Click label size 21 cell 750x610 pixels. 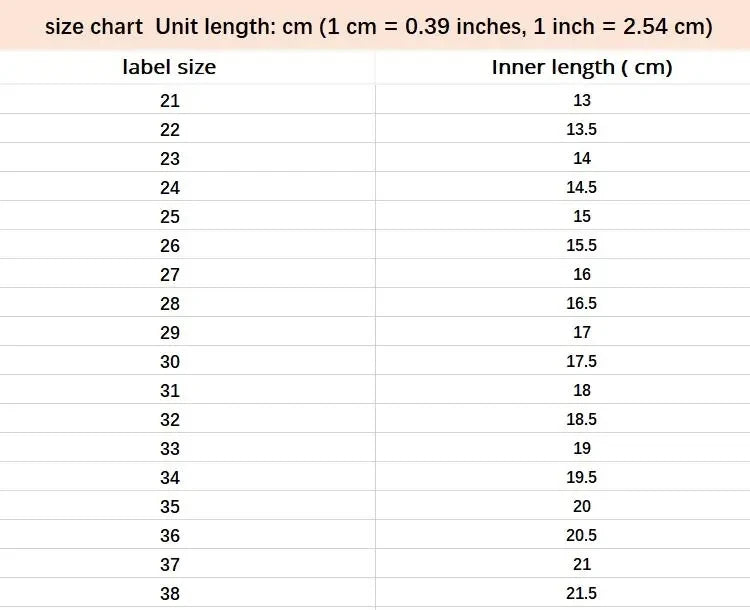tap(169, 100)
